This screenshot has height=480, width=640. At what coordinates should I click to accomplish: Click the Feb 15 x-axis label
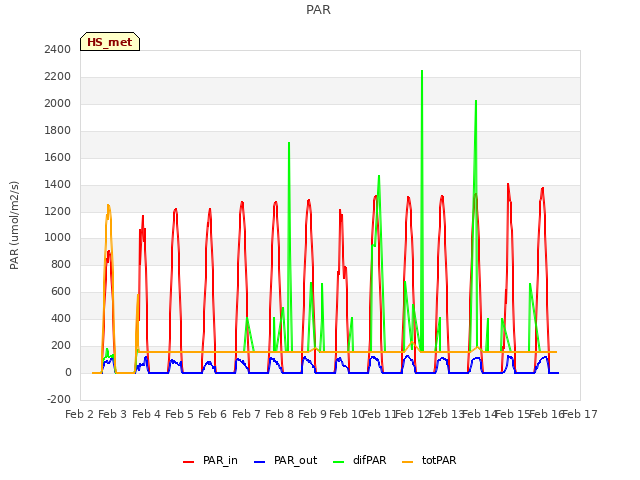coord(513,414)
